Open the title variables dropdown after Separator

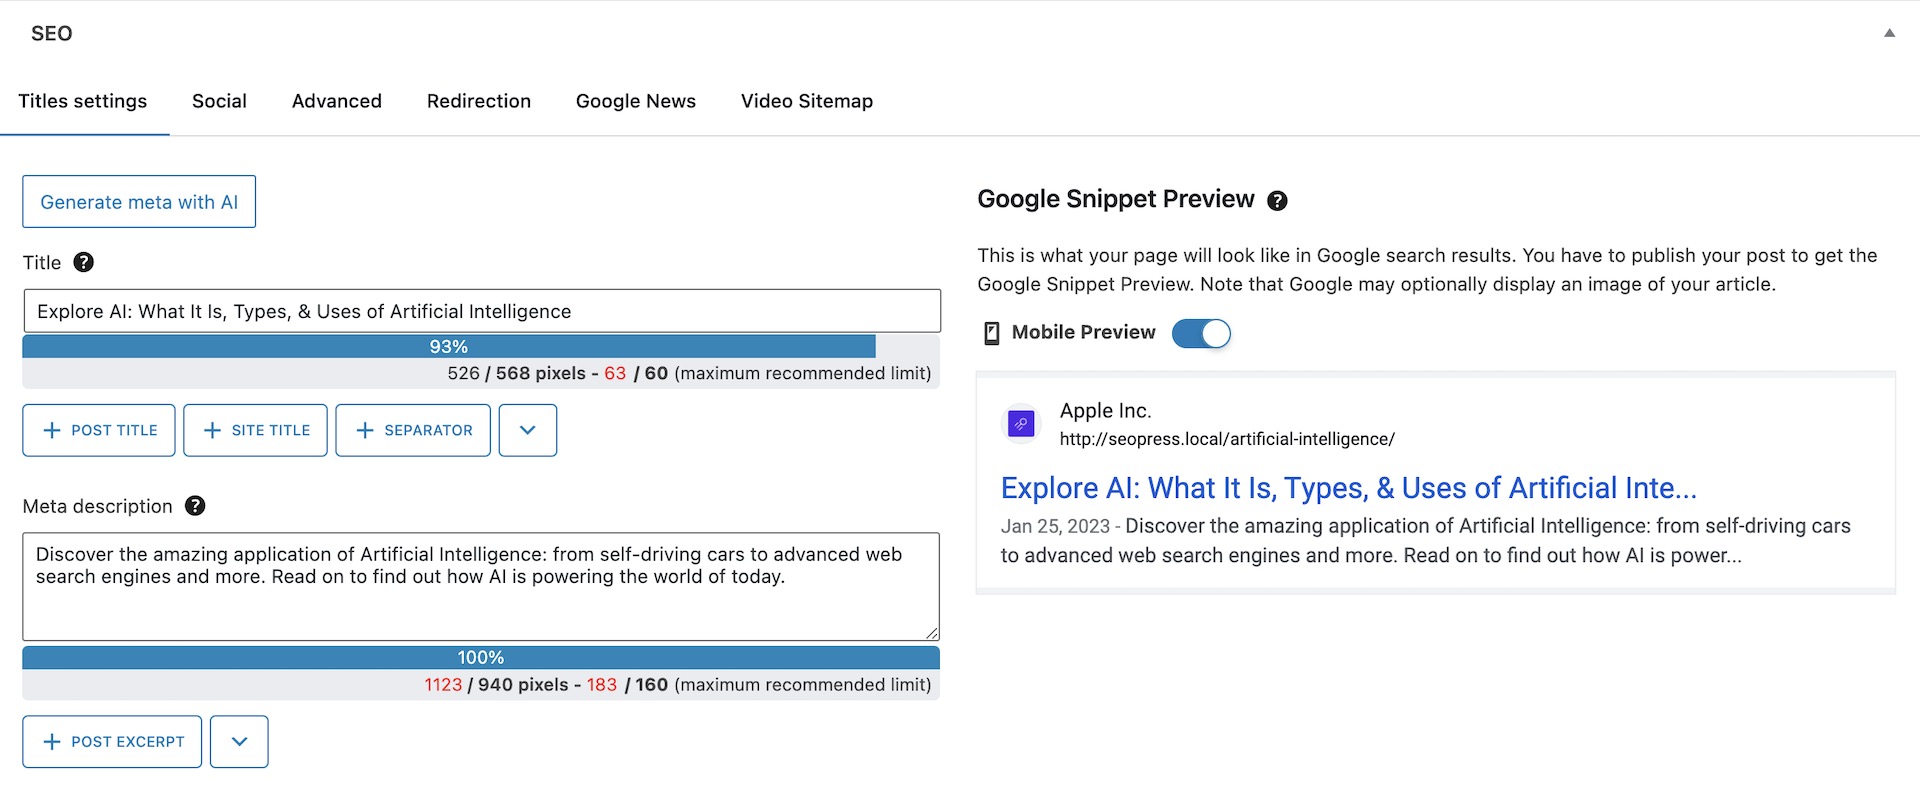coord(528,430)
